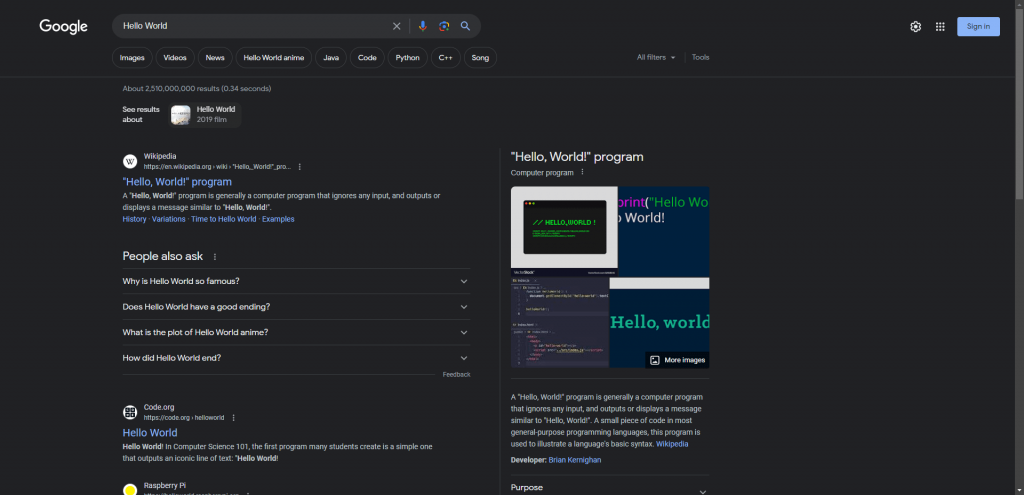Select the Raspberry Pi site favicon
This screenshot has height=495, width=1024.
point(130,489)
